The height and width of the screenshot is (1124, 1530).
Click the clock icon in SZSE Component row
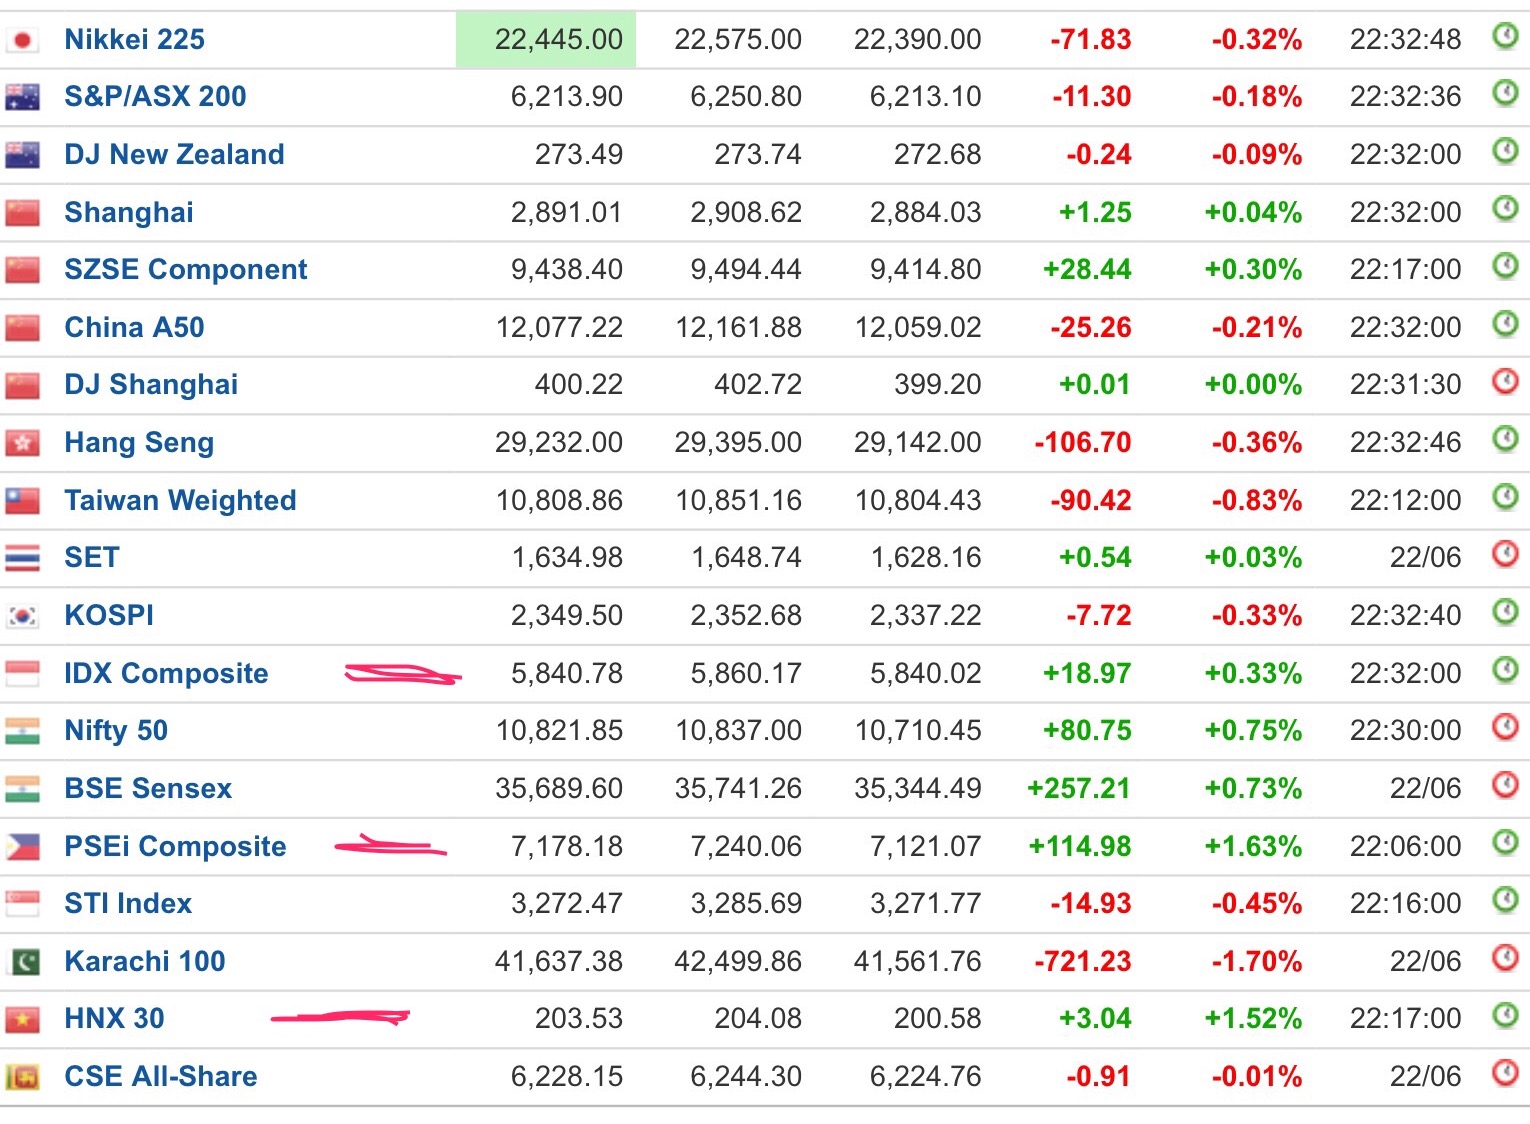coord(1505,266)
